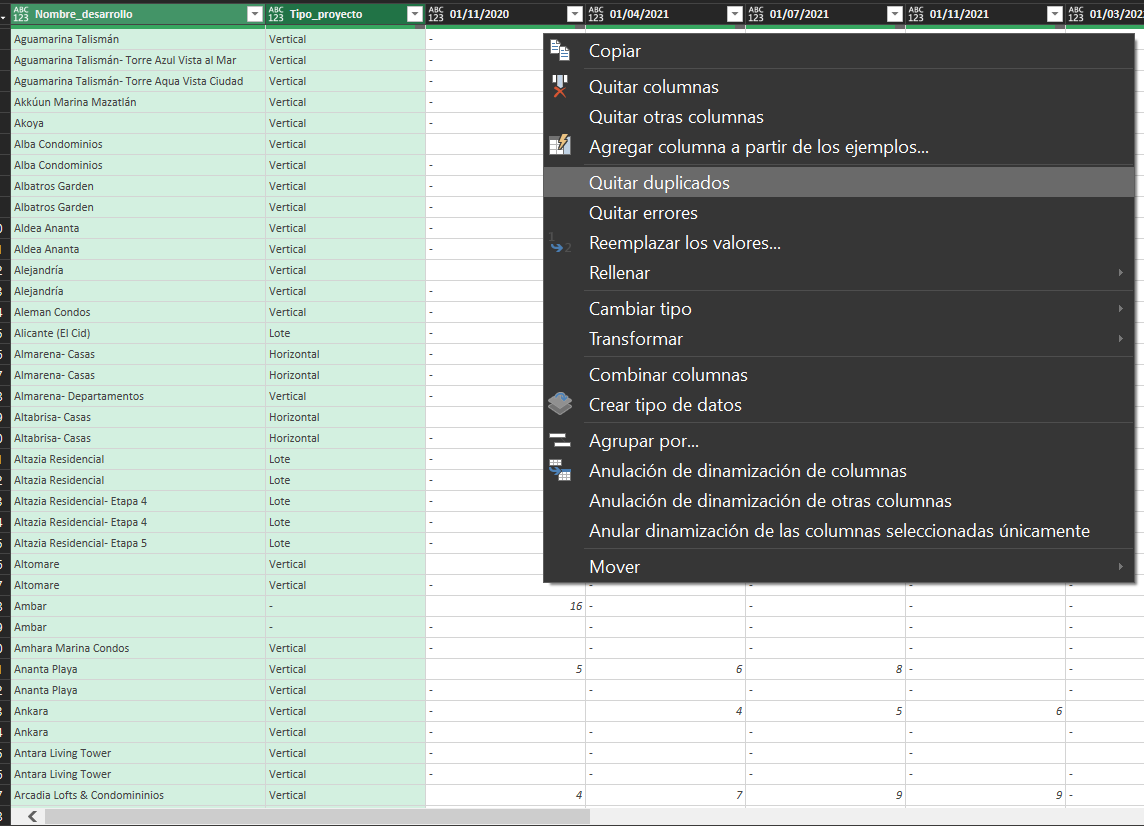Click the Agrupar por icon
This screenshot has width=1144, height=826.
coord(560,440)
